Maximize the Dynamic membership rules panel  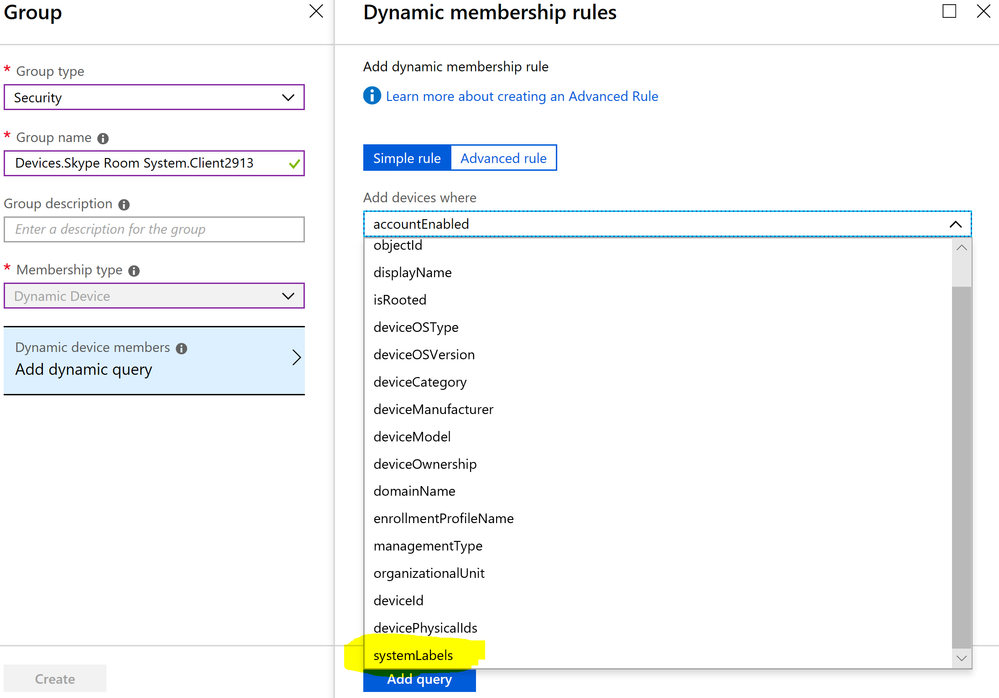(x=949, y=12)
